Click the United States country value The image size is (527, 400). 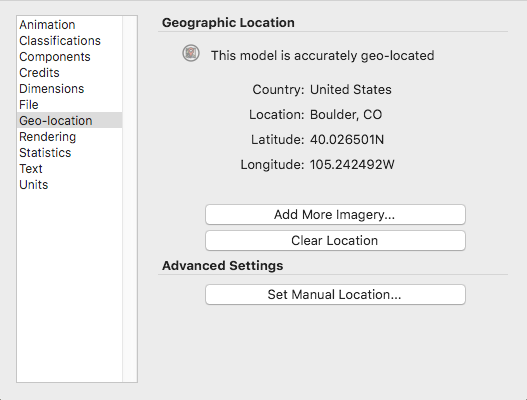[x=351, y=89]
